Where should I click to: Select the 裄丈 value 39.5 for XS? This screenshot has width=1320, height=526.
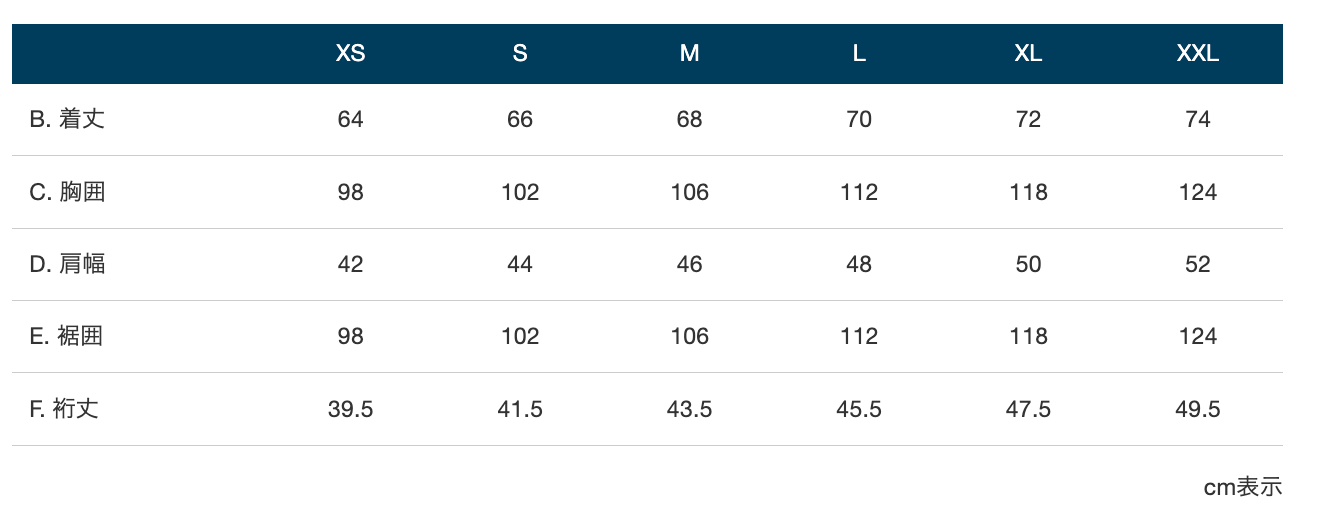pos(350,409)
